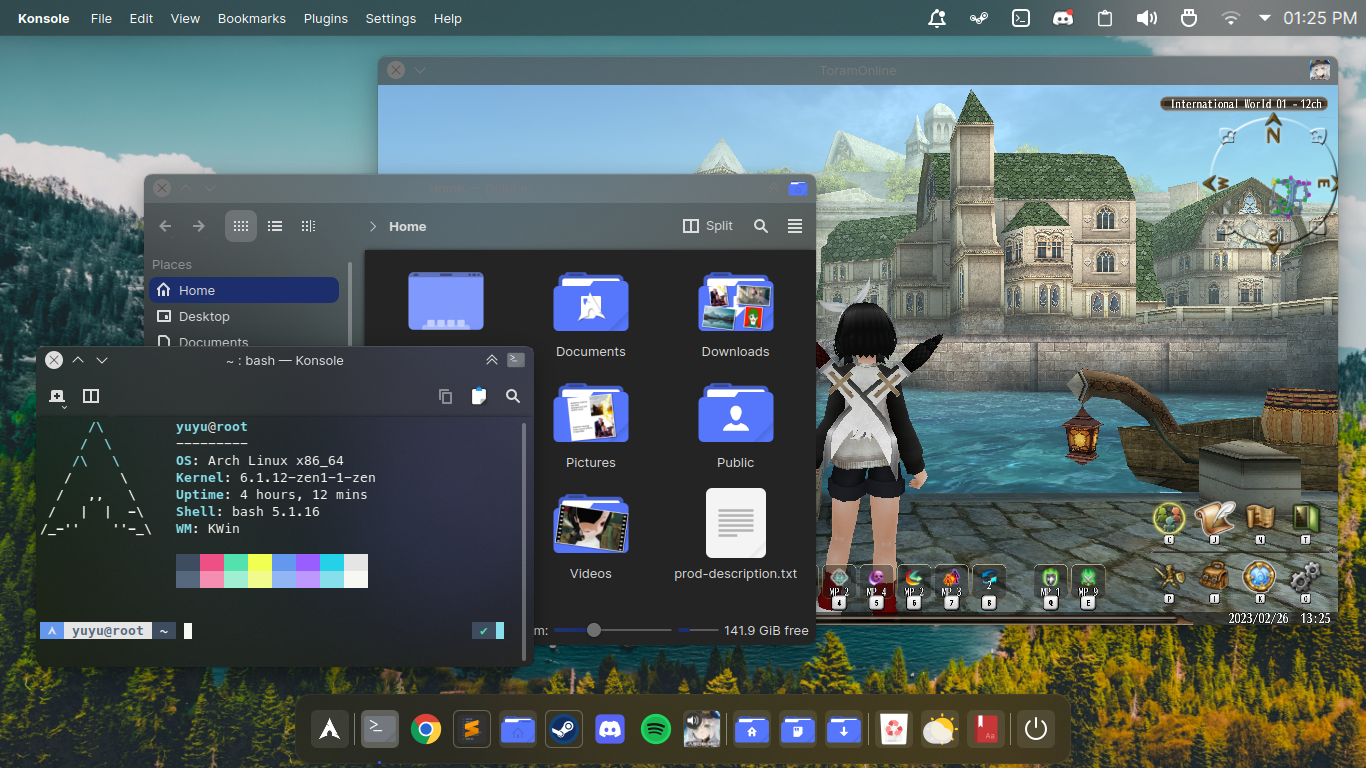Expand the system tray hidden icons arrow
1366x768 pixels.
(x=1265, y=18)
